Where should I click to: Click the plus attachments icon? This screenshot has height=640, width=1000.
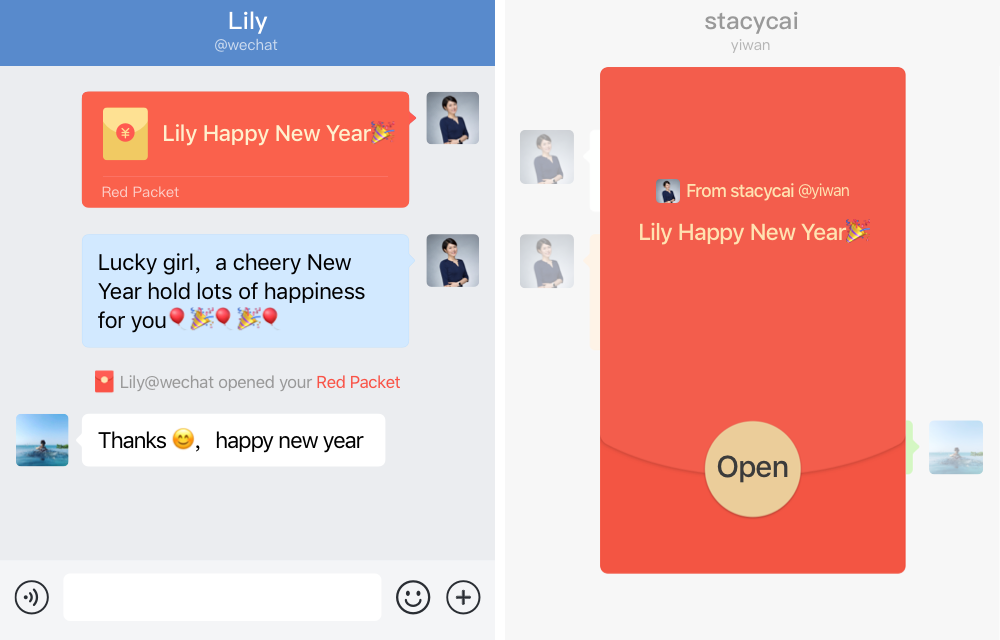click(x=463, y=597)
